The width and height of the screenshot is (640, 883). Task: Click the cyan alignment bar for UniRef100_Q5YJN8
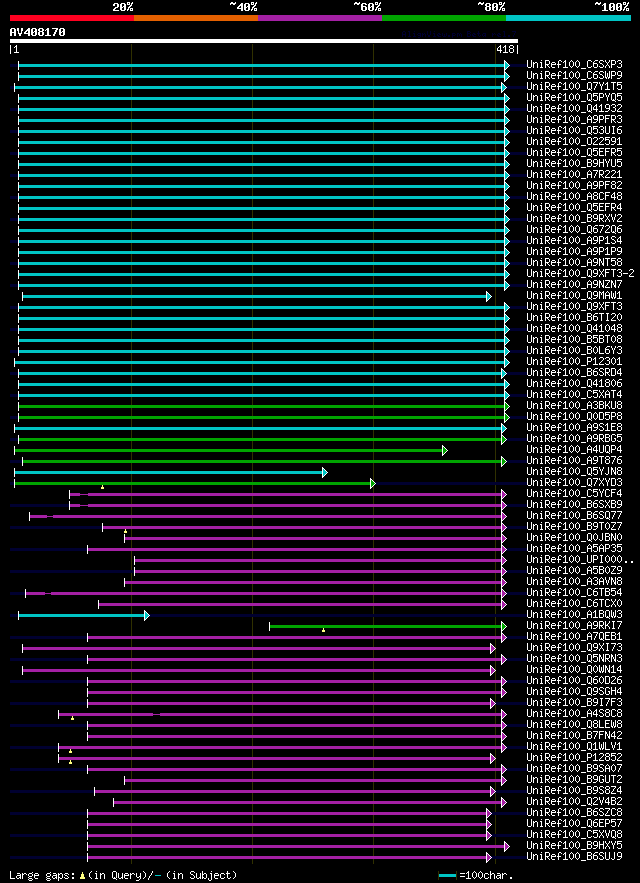click(170, 472)
